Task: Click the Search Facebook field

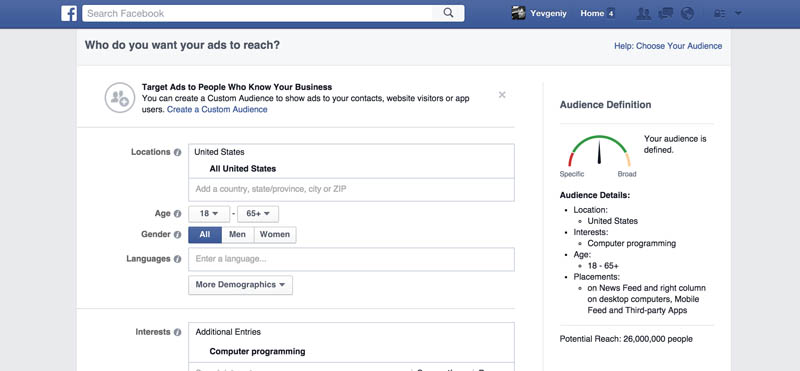Action: [x=258, y=13]
